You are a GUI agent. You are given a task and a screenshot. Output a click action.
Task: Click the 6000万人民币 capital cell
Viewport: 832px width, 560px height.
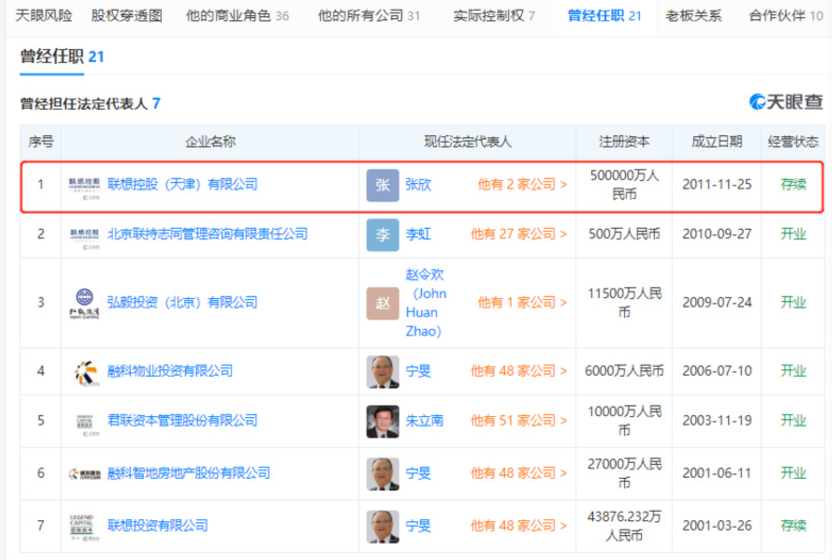pos(624,371)
